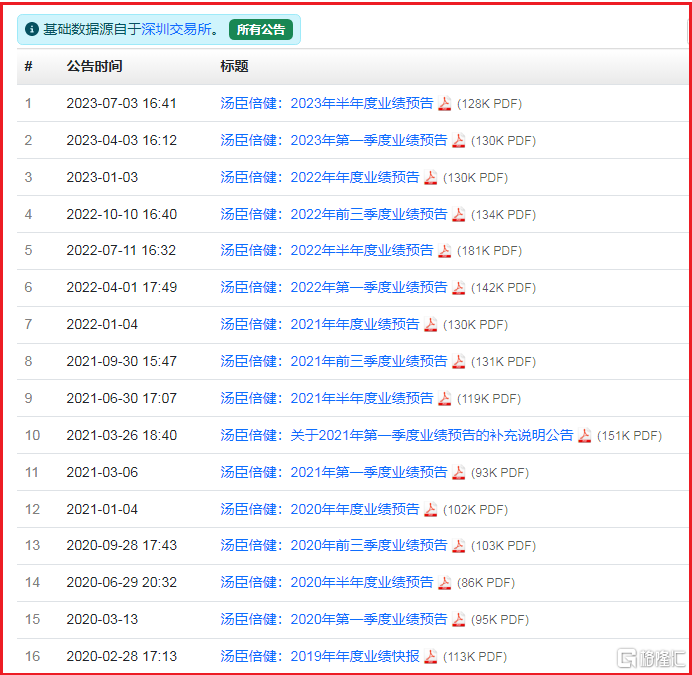Image resolution: width=692 pixels, height=675 pixels.
Task: Select the date 2022-01-04
Action: tap(102, 325)
